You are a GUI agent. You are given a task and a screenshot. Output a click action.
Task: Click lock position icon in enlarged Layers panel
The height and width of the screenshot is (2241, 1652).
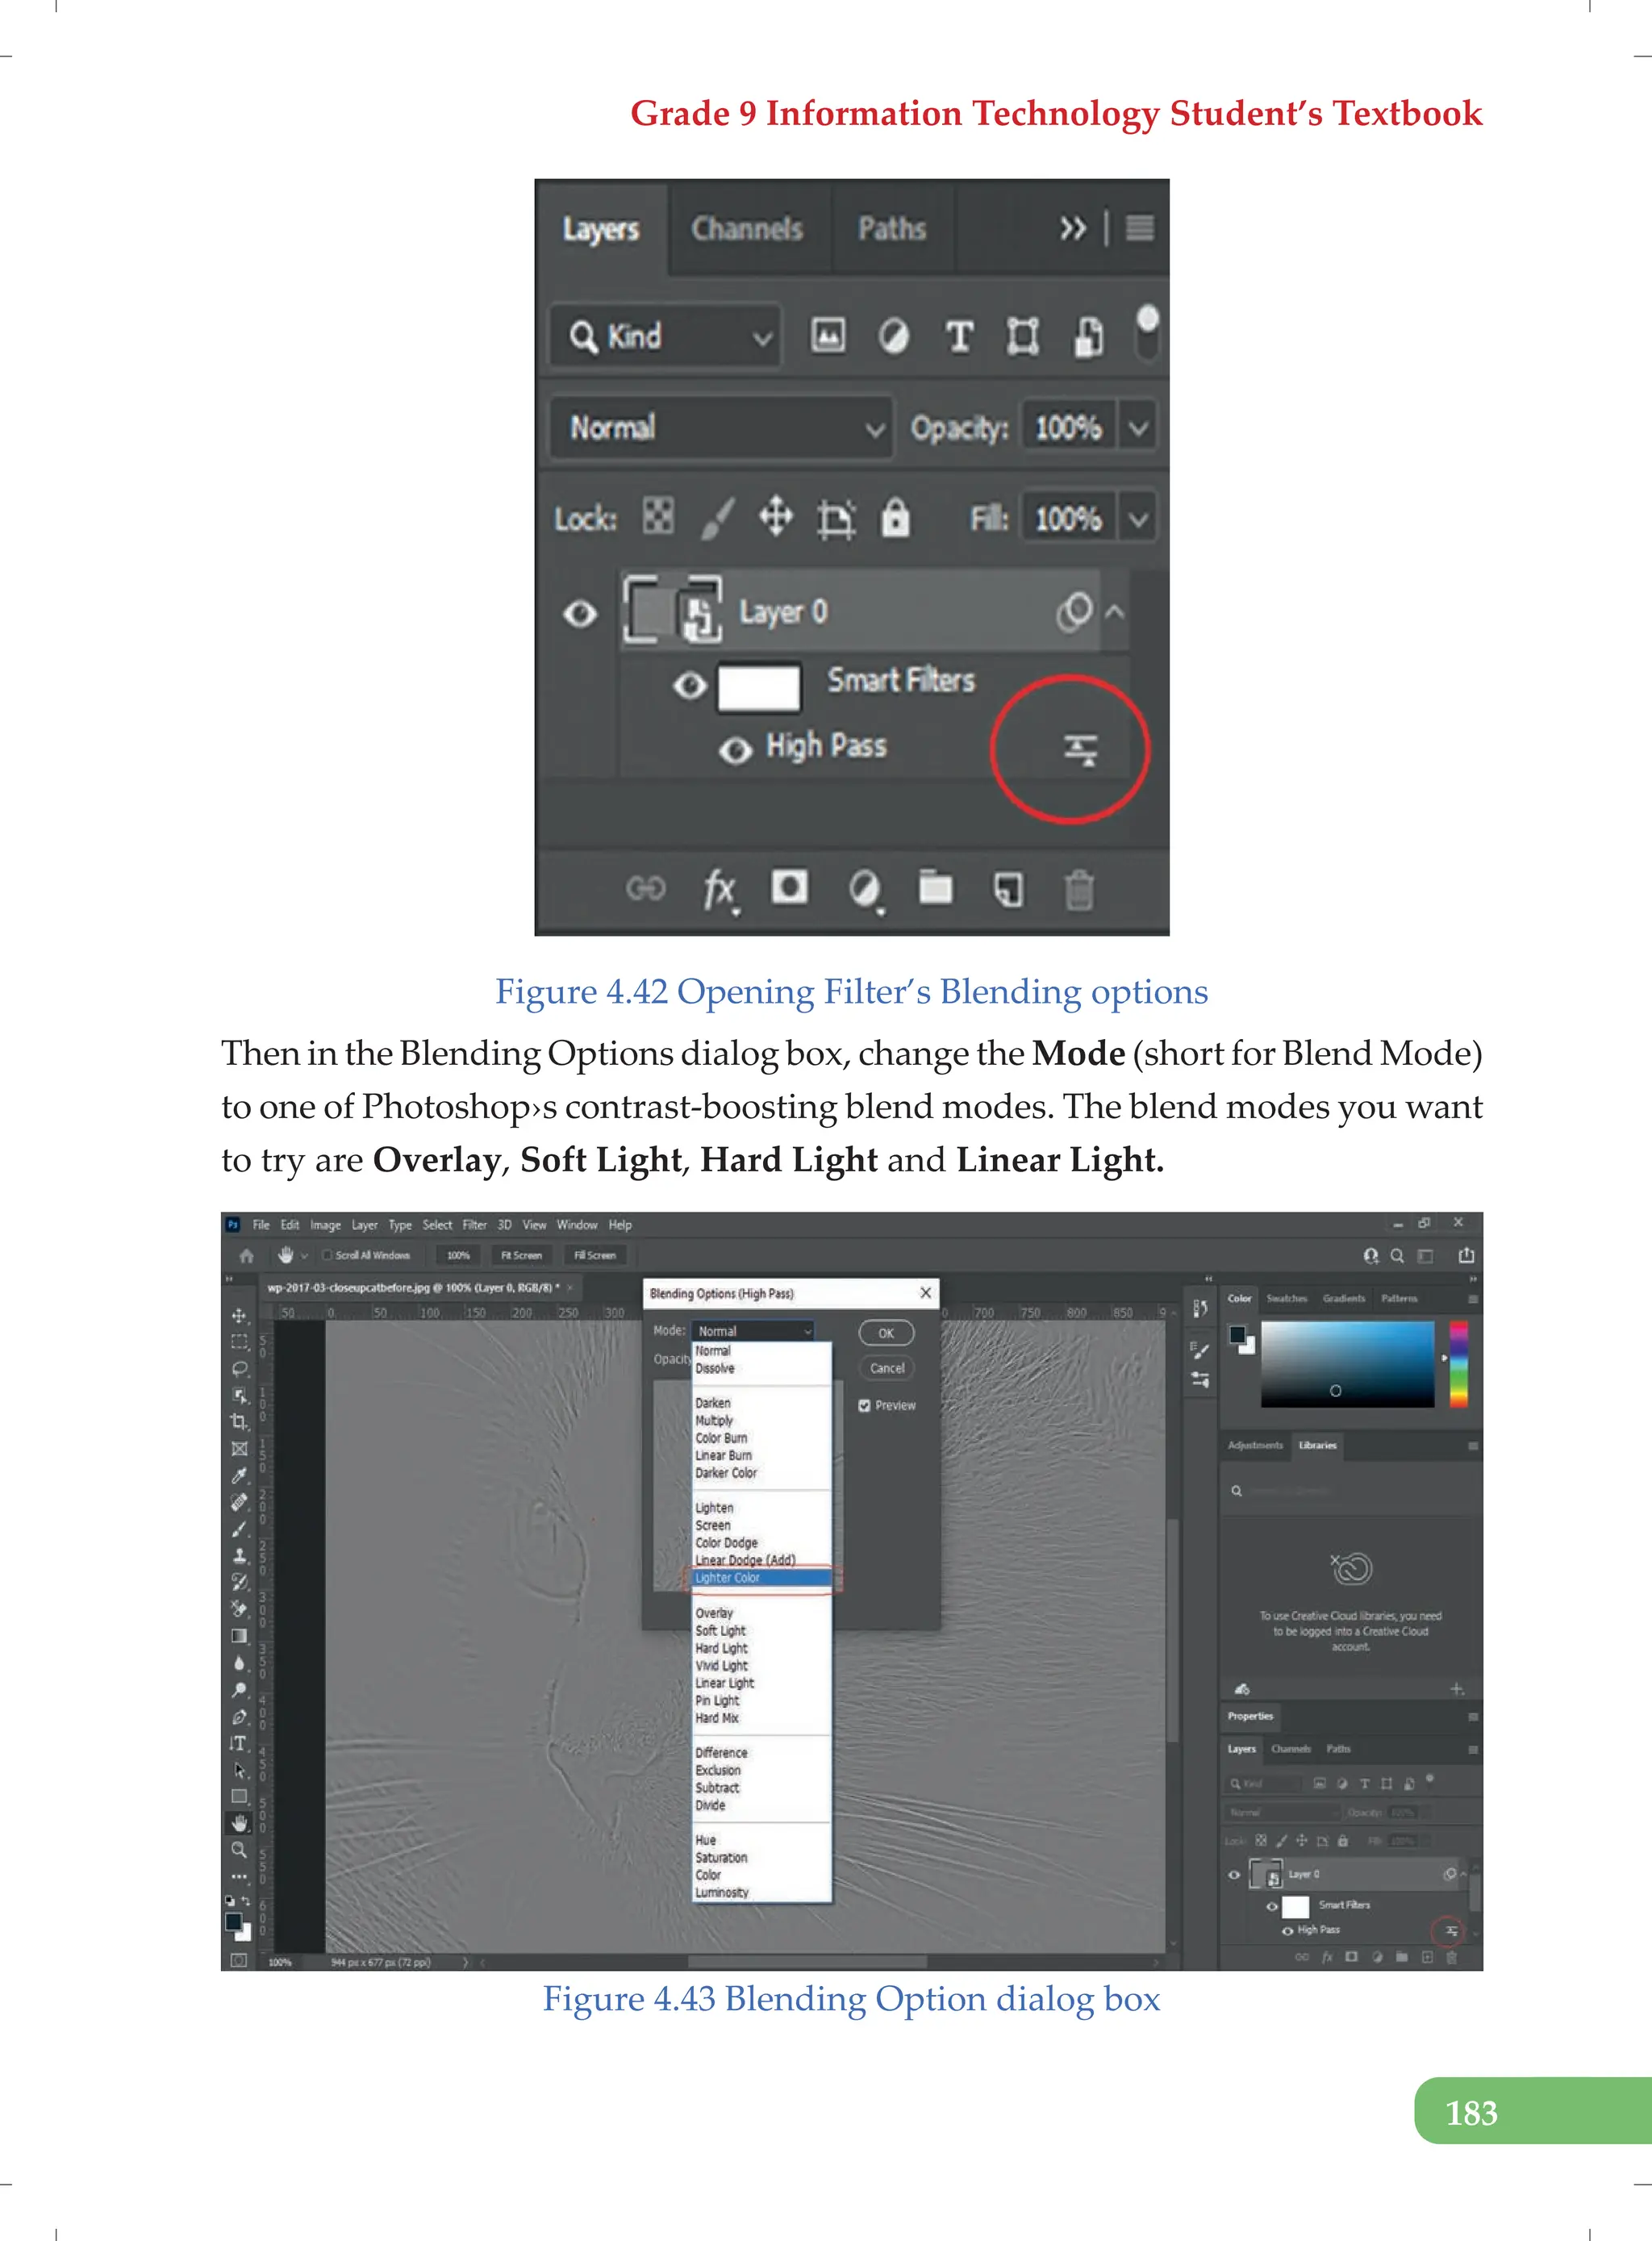pos(776,518)
